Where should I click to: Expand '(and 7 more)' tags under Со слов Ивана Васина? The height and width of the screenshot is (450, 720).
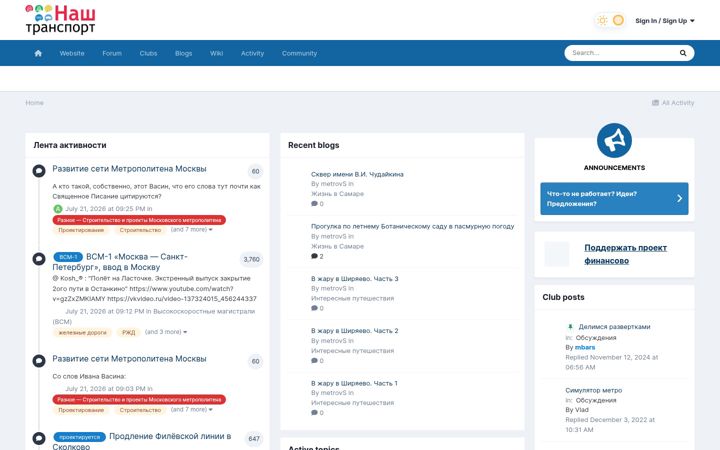click(x=191, y=409)
